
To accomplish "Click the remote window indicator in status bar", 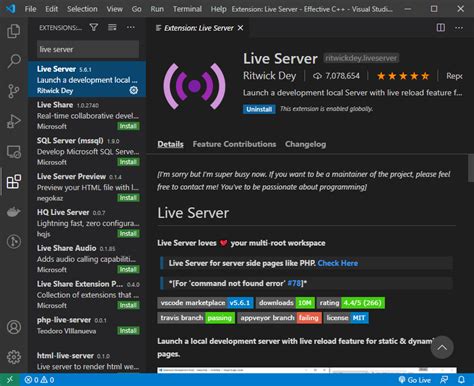I will 10,380.
